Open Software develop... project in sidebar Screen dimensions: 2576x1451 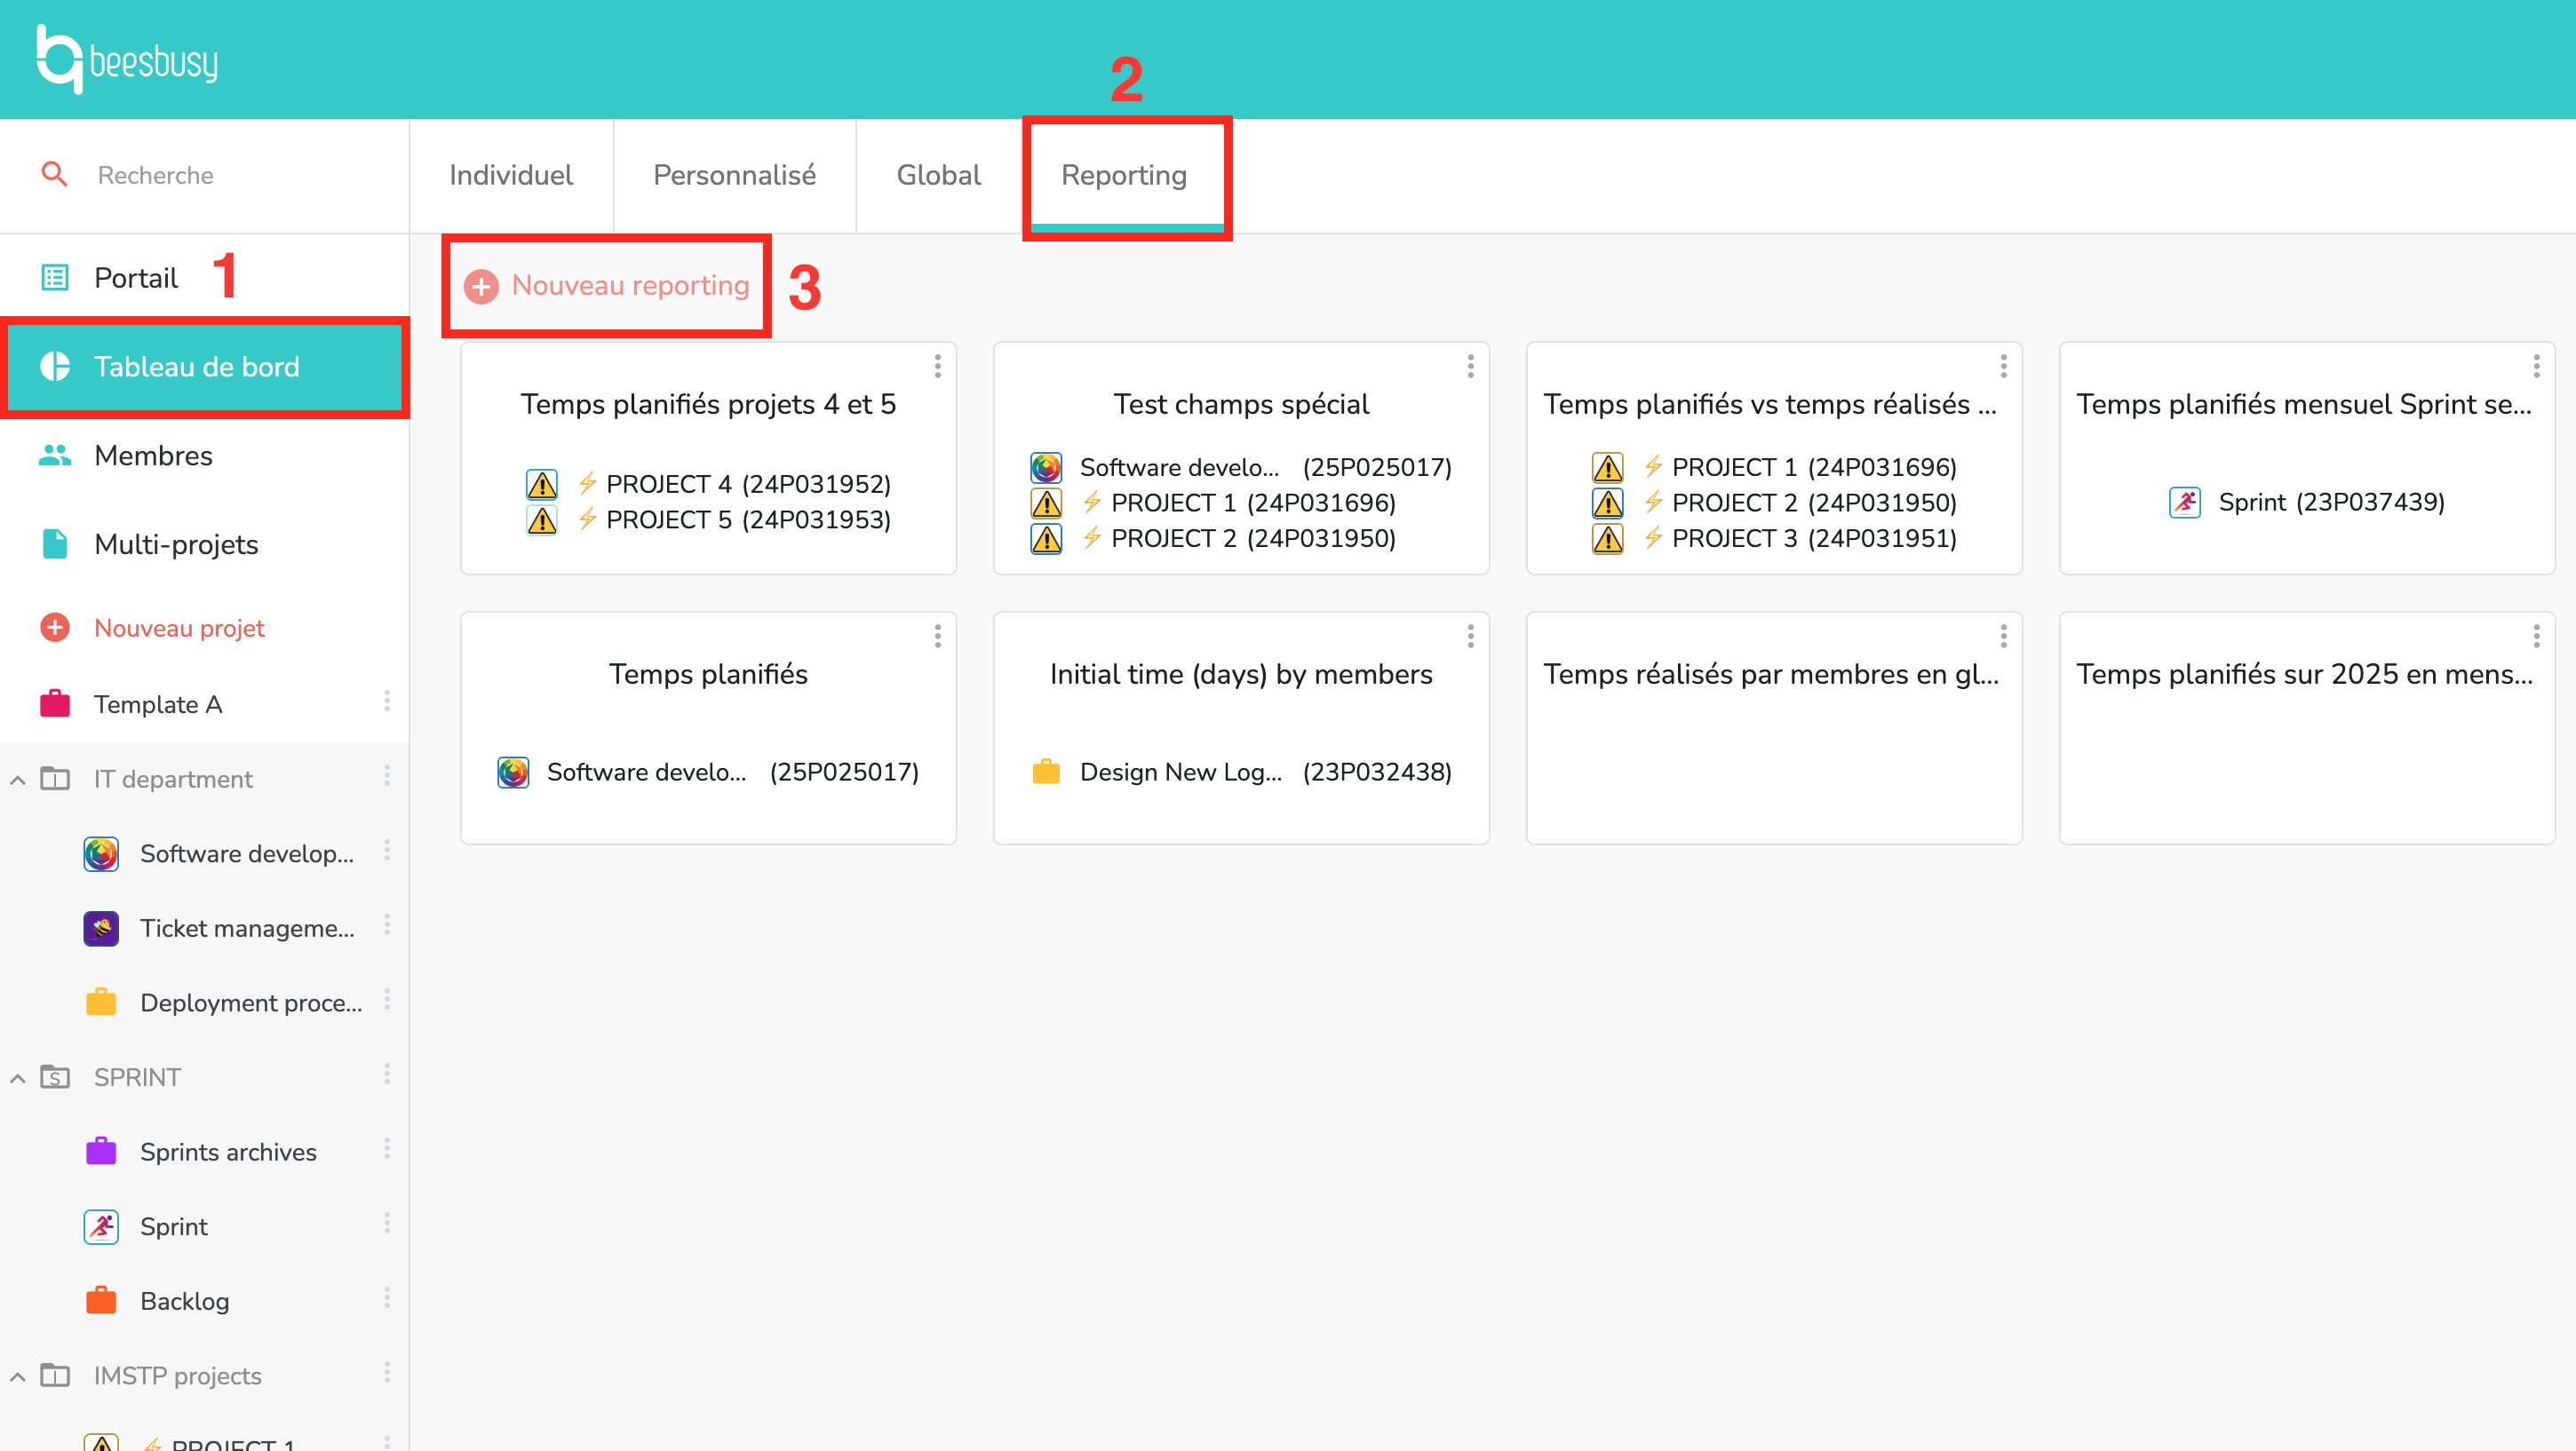(246, 853)
